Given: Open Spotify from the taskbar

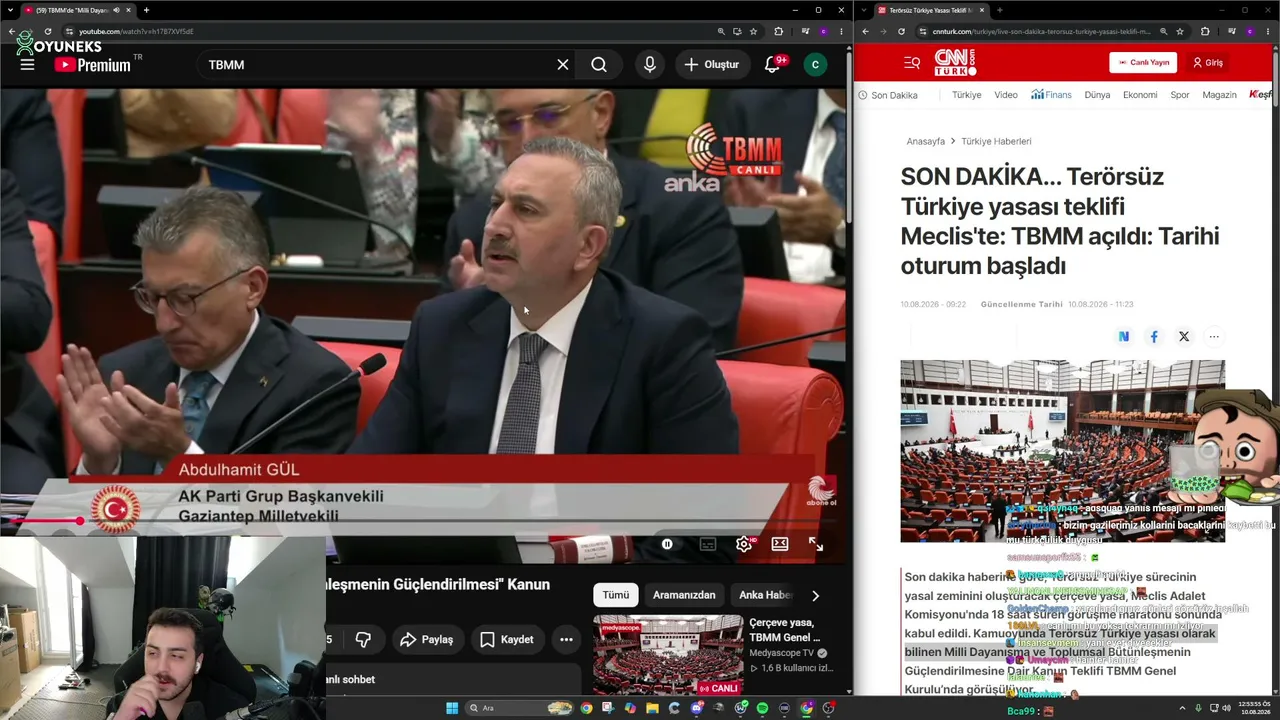Looking at the screenshot, I should pyautogui.click(x=762, y=708).
